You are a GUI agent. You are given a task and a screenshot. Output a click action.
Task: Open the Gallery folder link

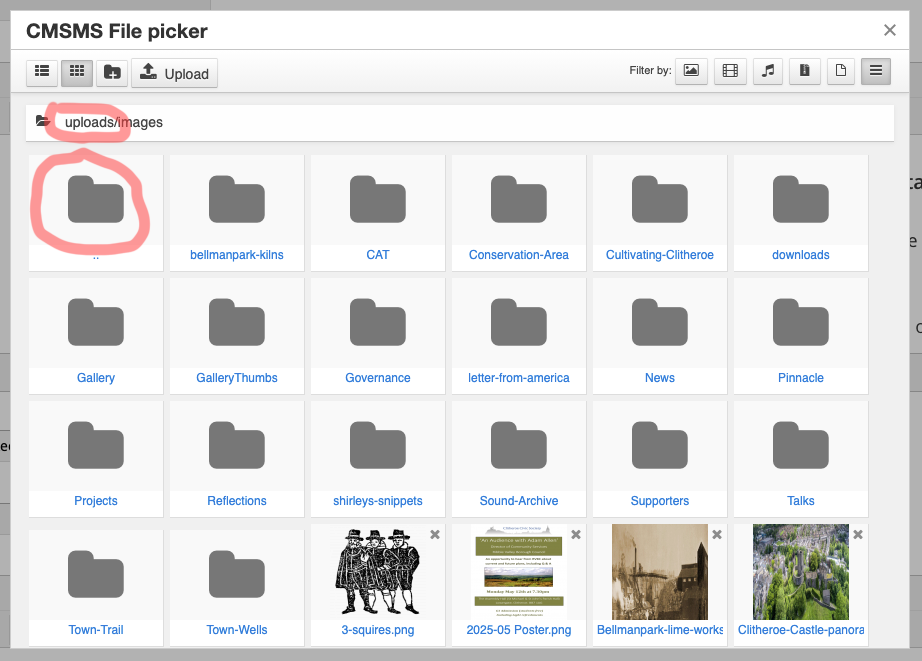pos(96,378)
